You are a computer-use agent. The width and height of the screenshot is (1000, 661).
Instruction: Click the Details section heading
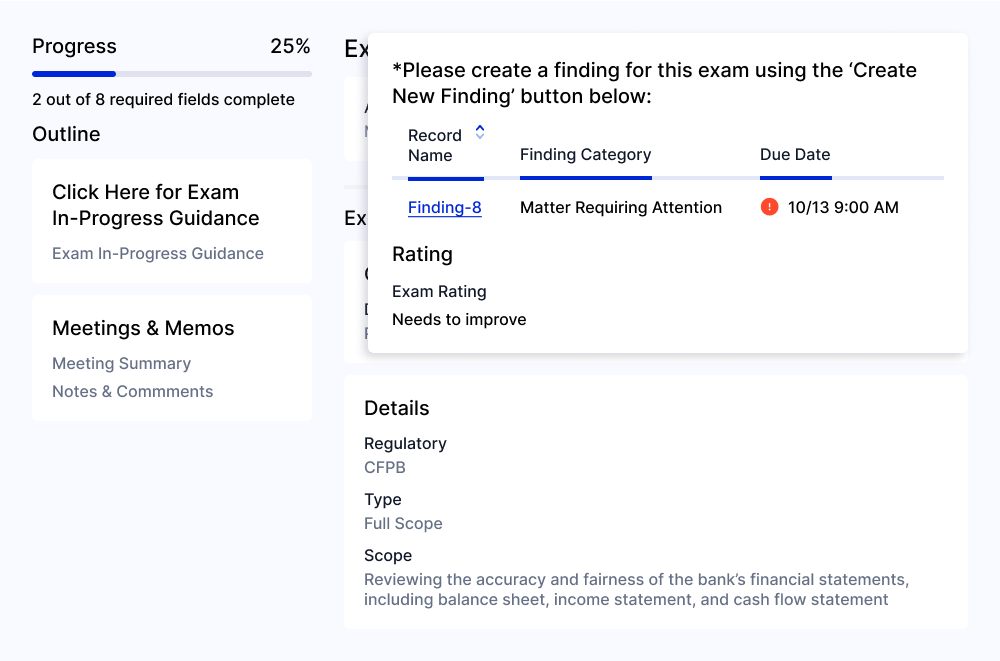click(397, 408)
